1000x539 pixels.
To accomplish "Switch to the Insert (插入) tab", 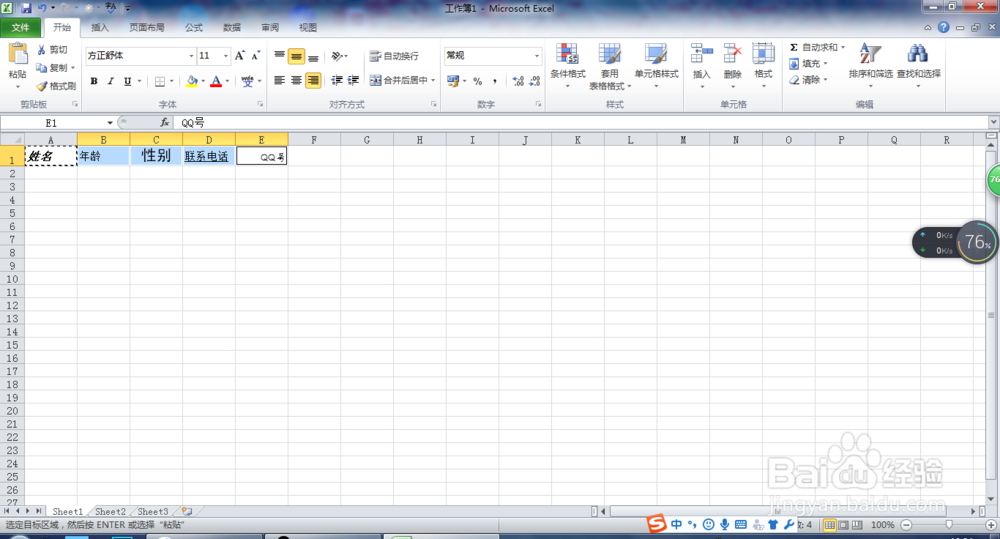I will coord(99,27).
